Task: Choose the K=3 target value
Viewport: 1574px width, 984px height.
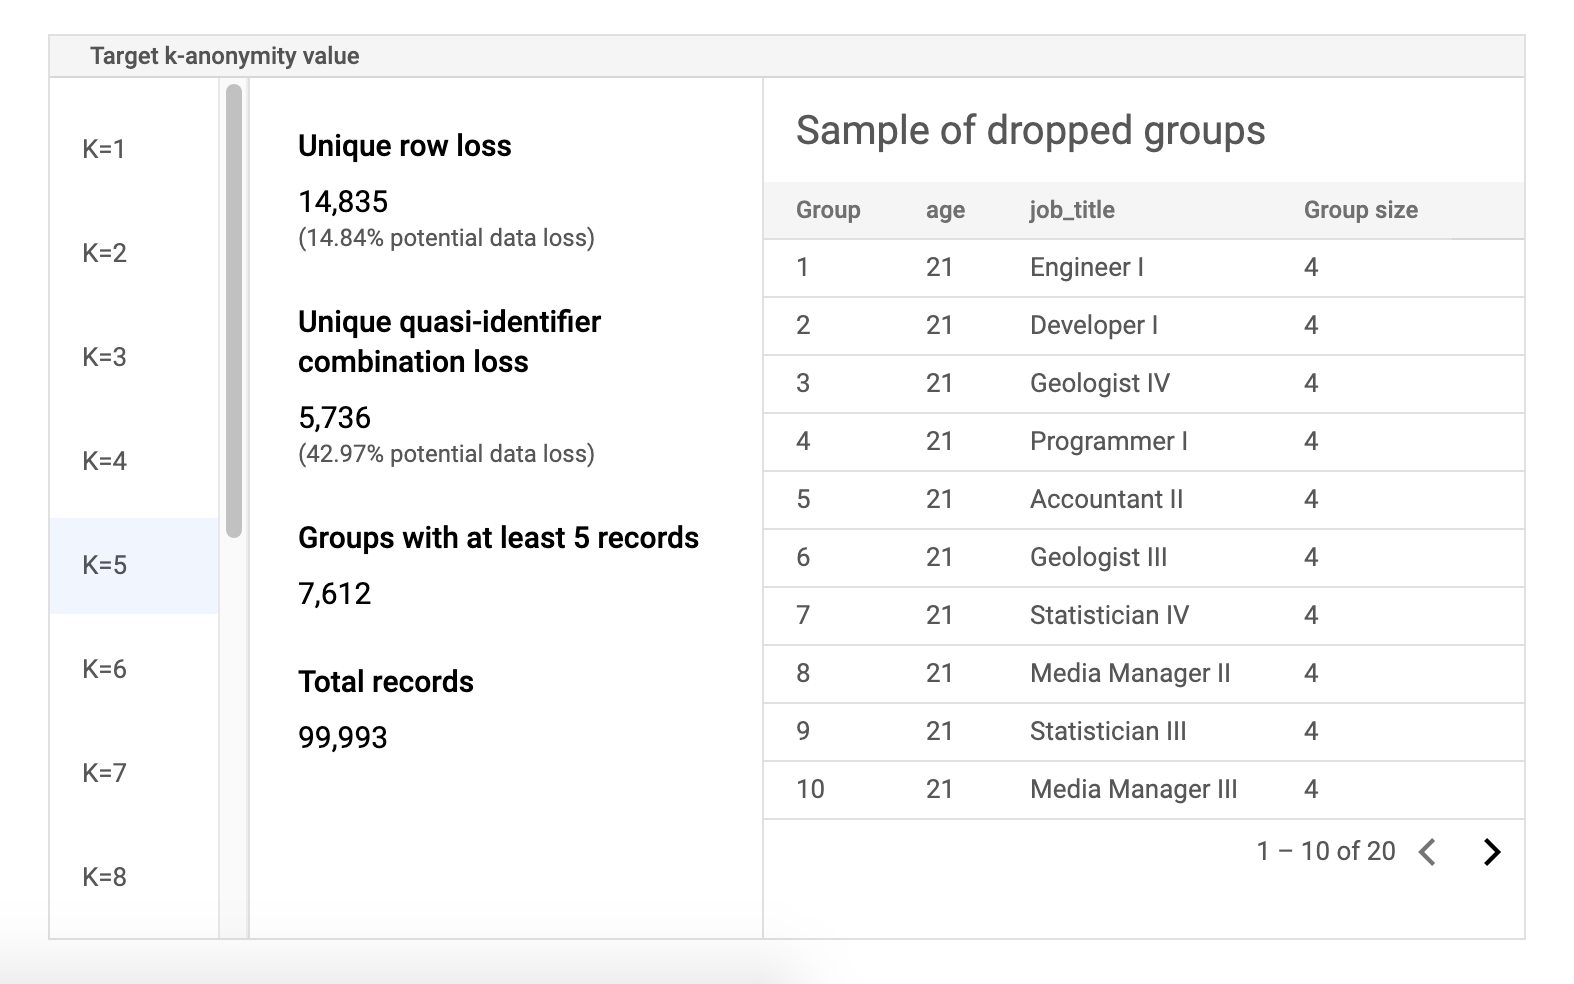Action: click(x=104, y=357)
